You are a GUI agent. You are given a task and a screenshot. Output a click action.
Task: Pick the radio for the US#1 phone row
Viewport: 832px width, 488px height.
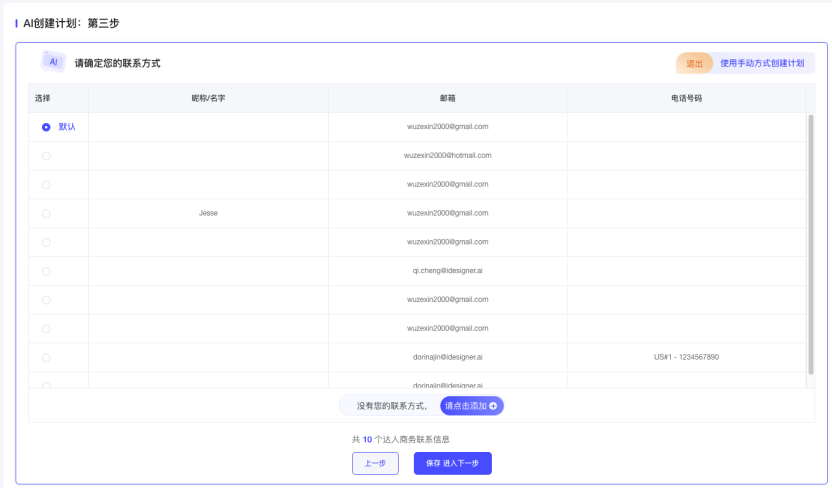coord(46,357)
